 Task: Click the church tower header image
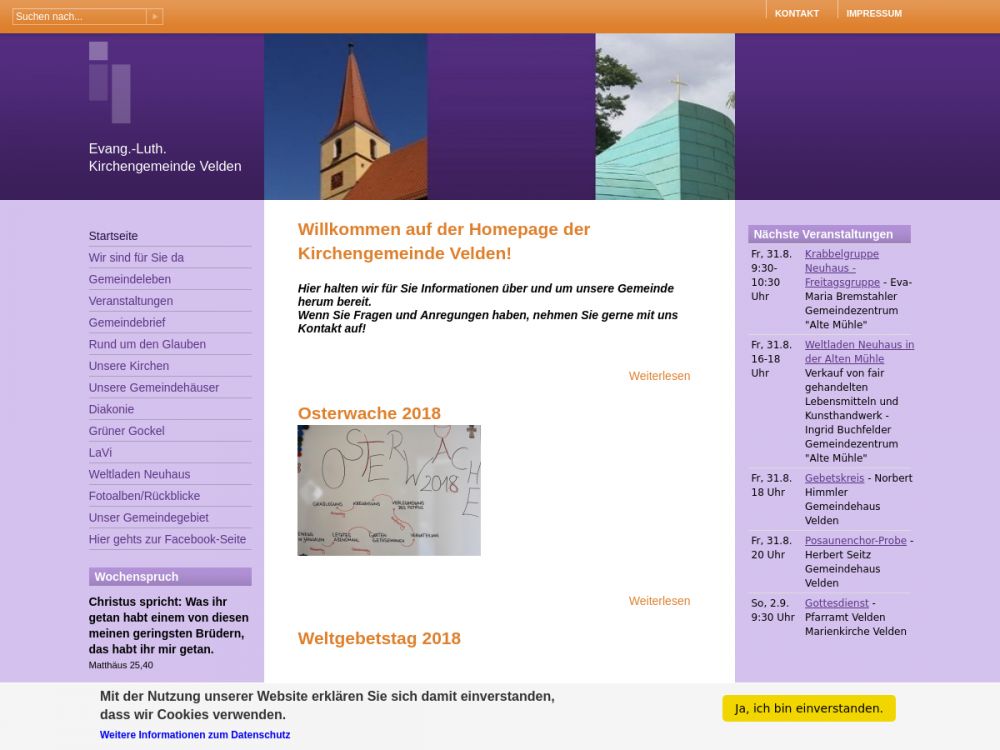(345, 117)
